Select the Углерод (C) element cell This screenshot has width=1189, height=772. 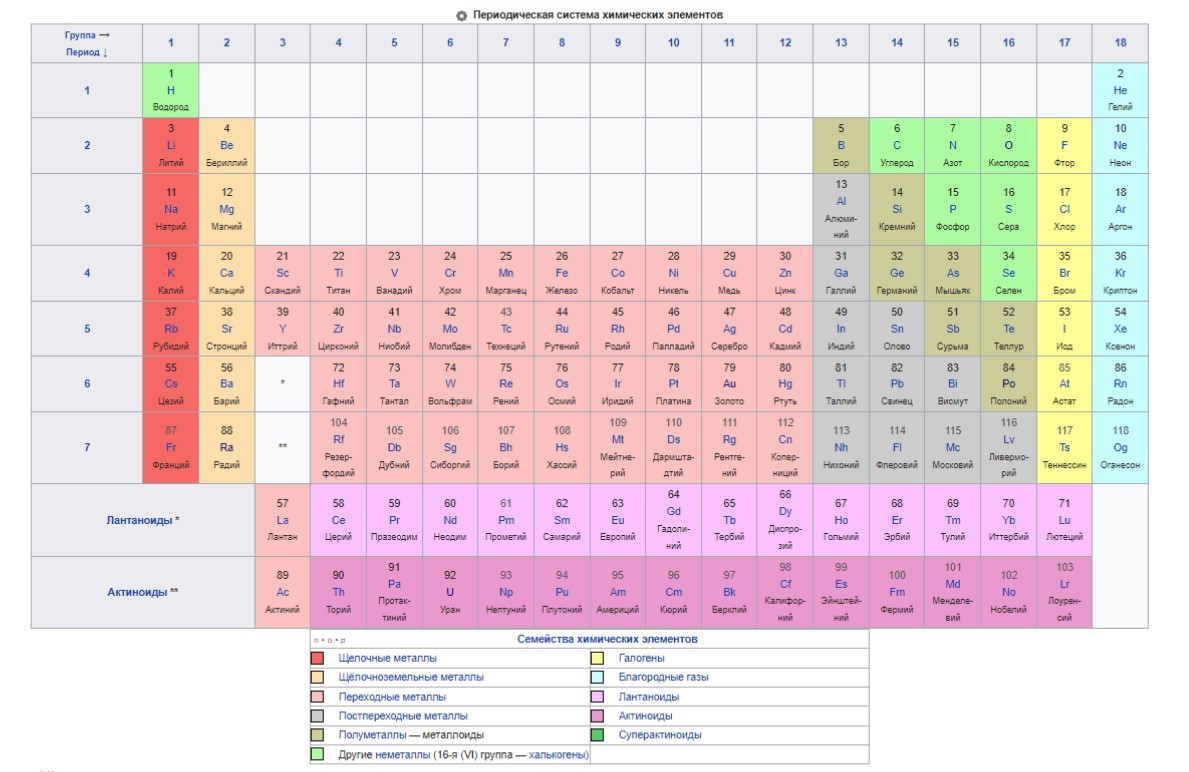pos(897,145)
